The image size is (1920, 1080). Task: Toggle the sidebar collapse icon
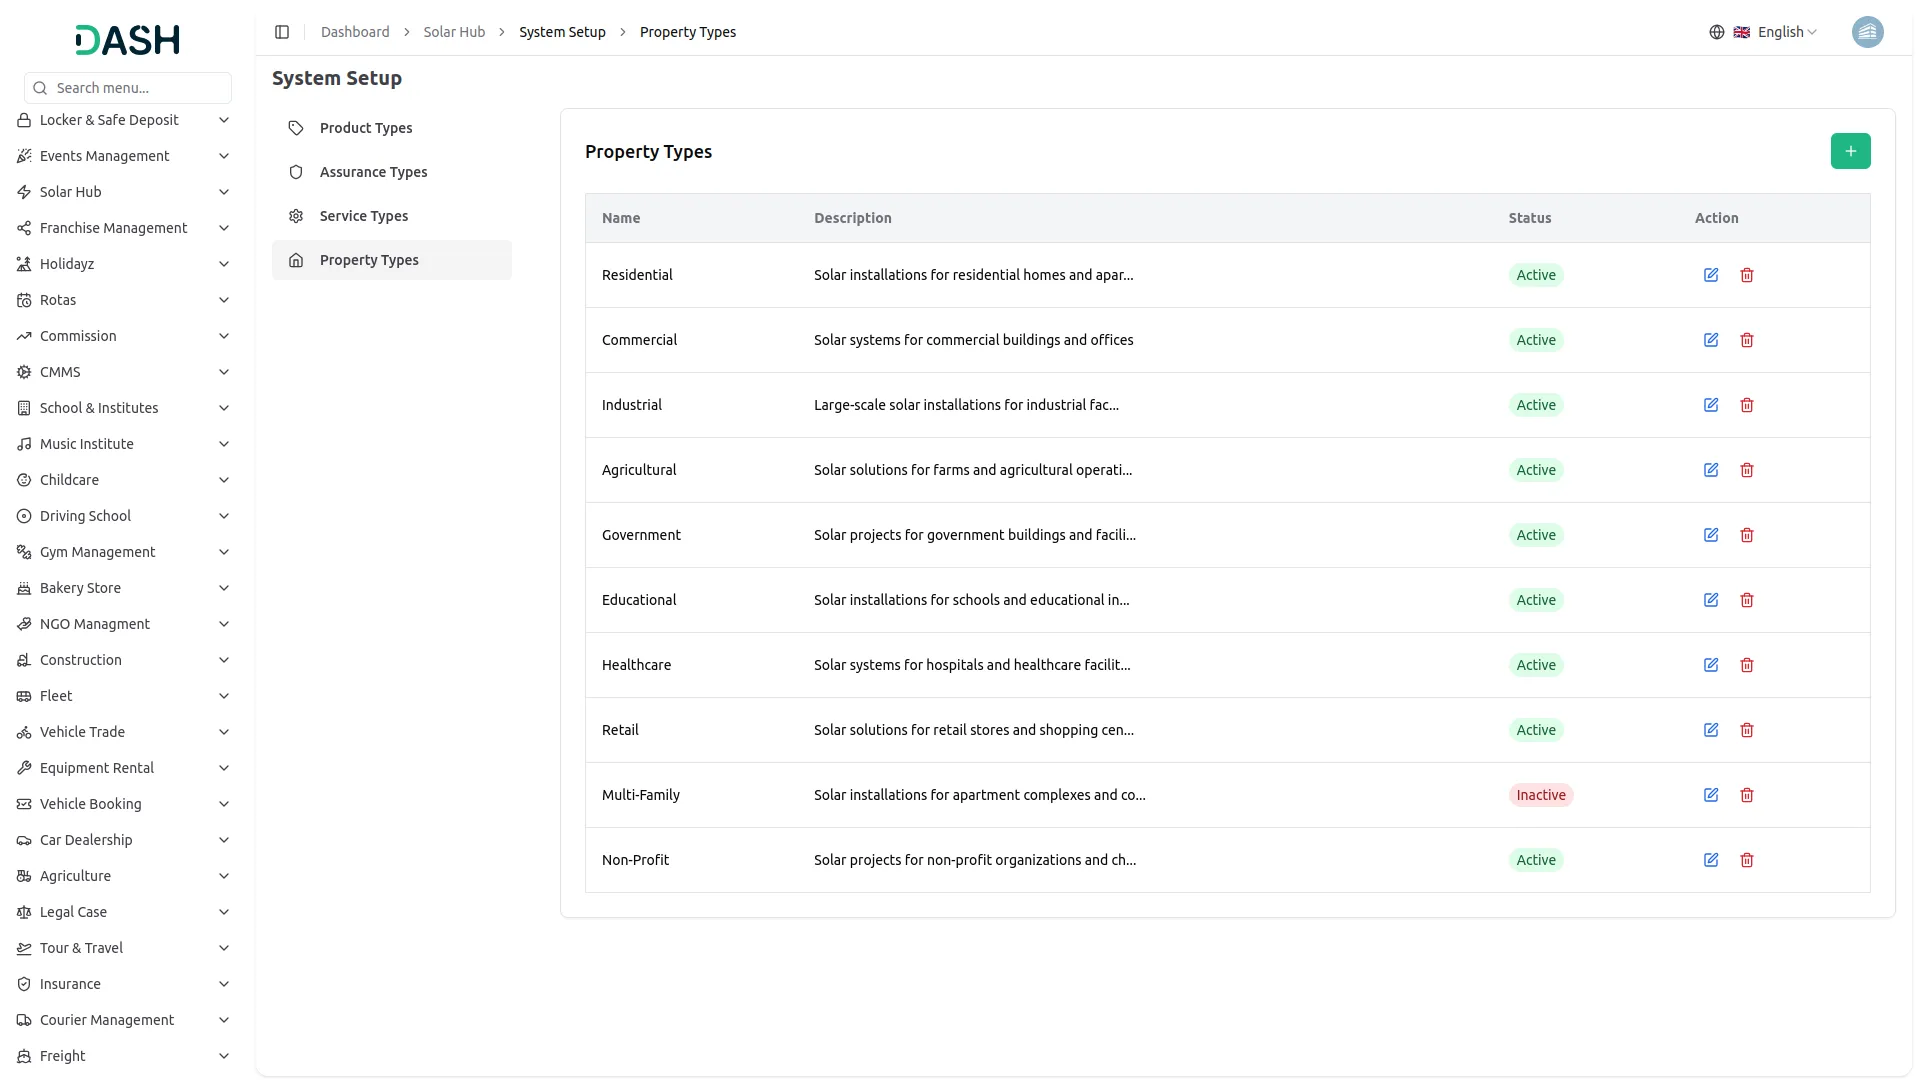tap(282, 32)
